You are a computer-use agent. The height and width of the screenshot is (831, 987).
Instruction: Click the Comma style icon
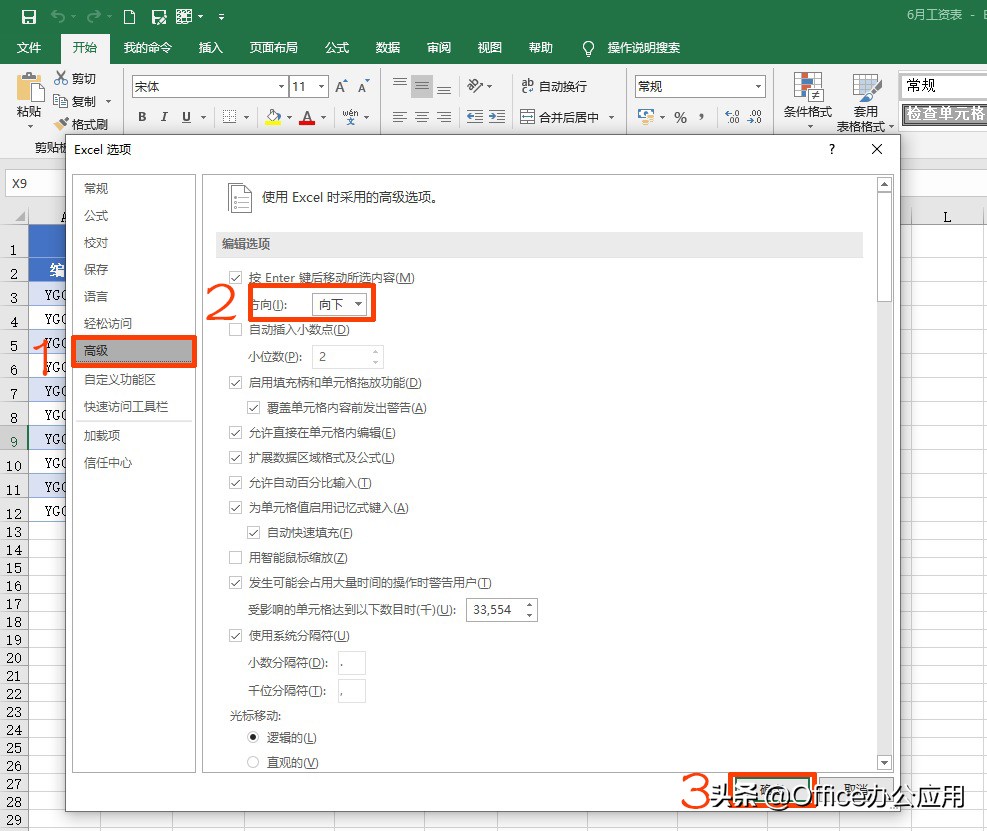click(701, 117)
